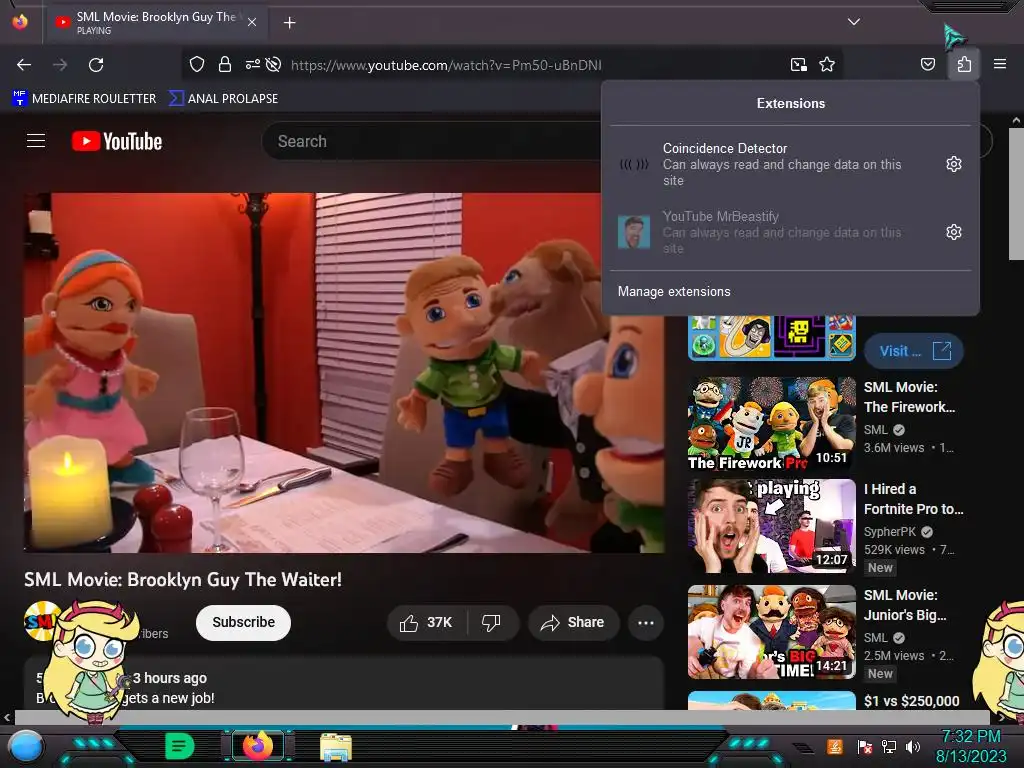1024x768 pixels.
Task: Click the network tray icon
Action: click(x=889, y=747)
